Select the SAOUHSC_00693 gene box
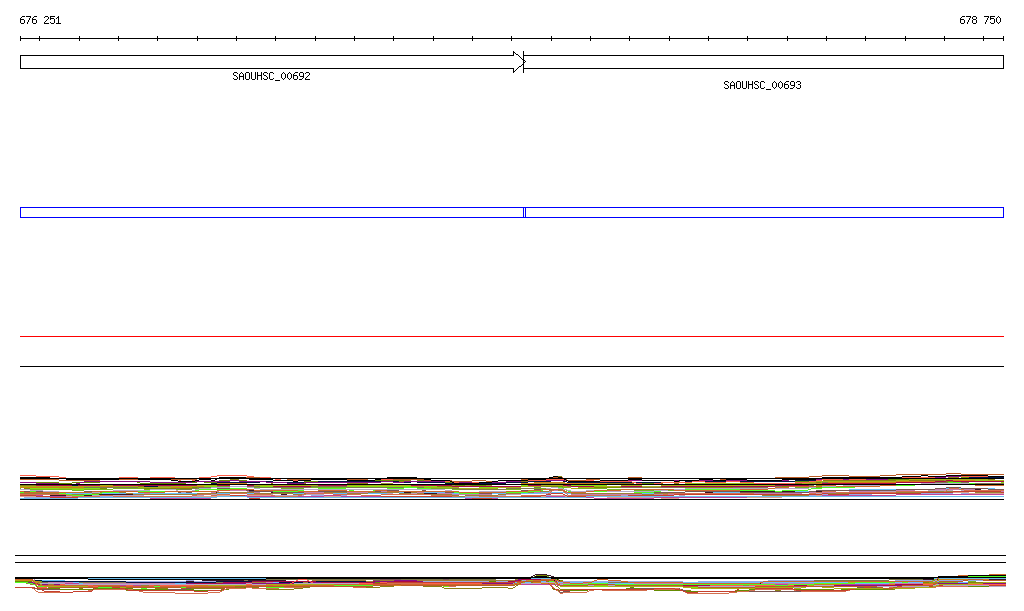The image size is (1024, 611). (763, 62)
